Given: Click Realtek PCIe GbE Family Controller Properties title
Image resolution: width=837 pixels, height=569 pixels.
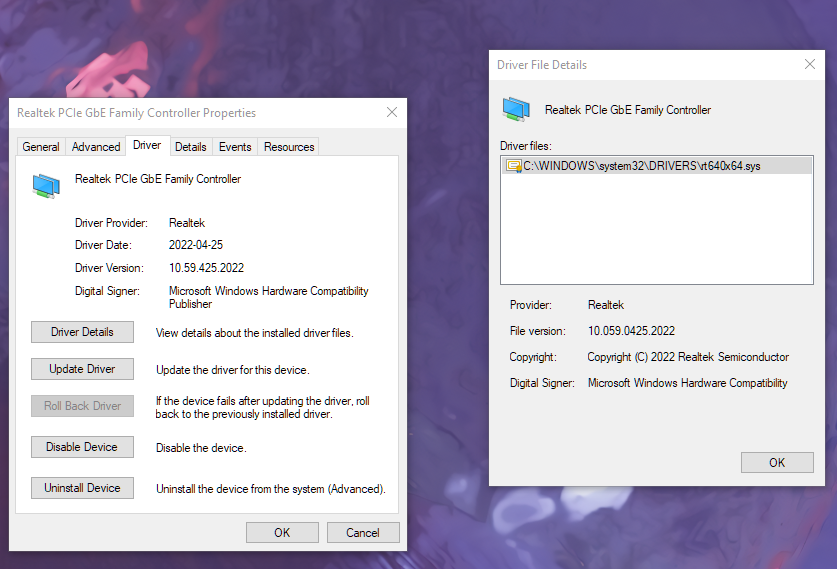Looking at the screenshot, I should pyautogui.click(x=137, y=113).
